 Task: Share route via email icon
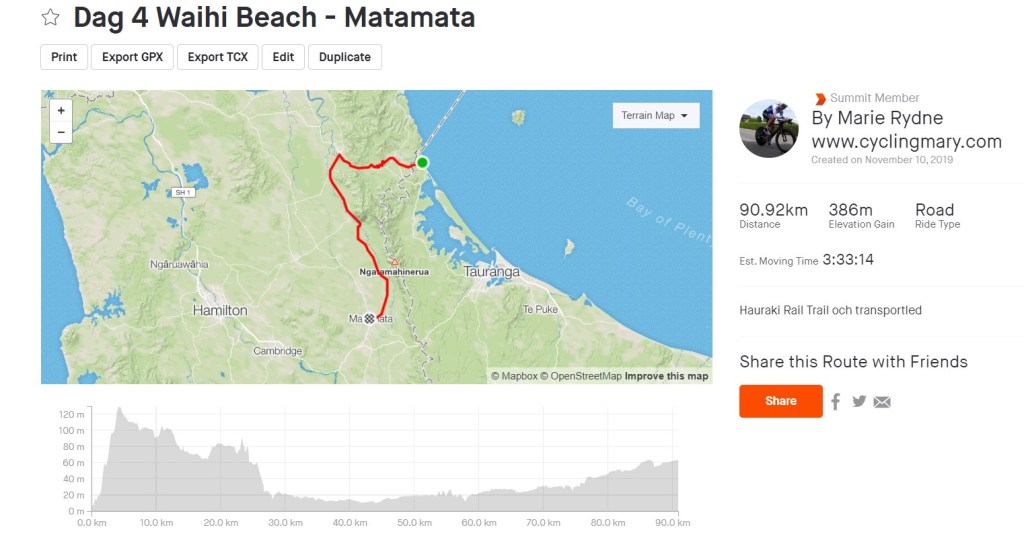[882, 402]
